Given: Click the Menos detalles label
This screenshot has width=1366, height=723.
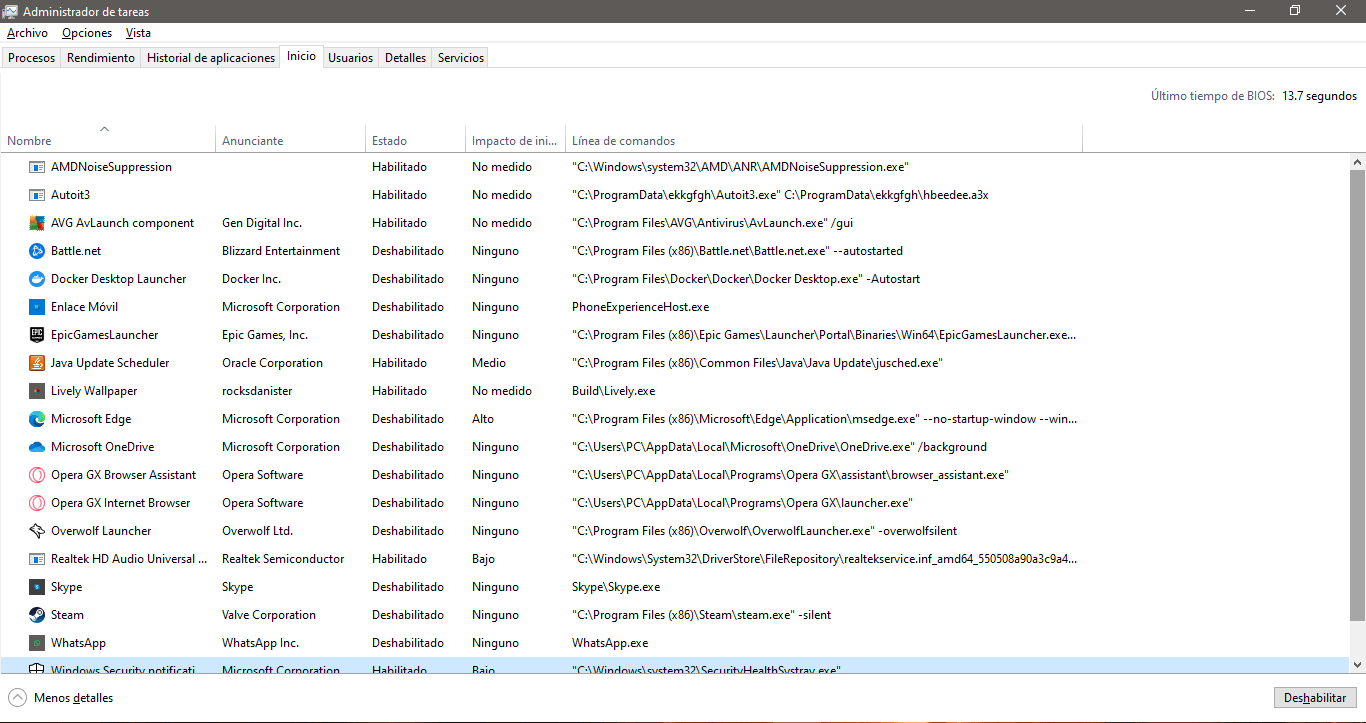Looking at the screenshot, I should click(x=74, y=698).
